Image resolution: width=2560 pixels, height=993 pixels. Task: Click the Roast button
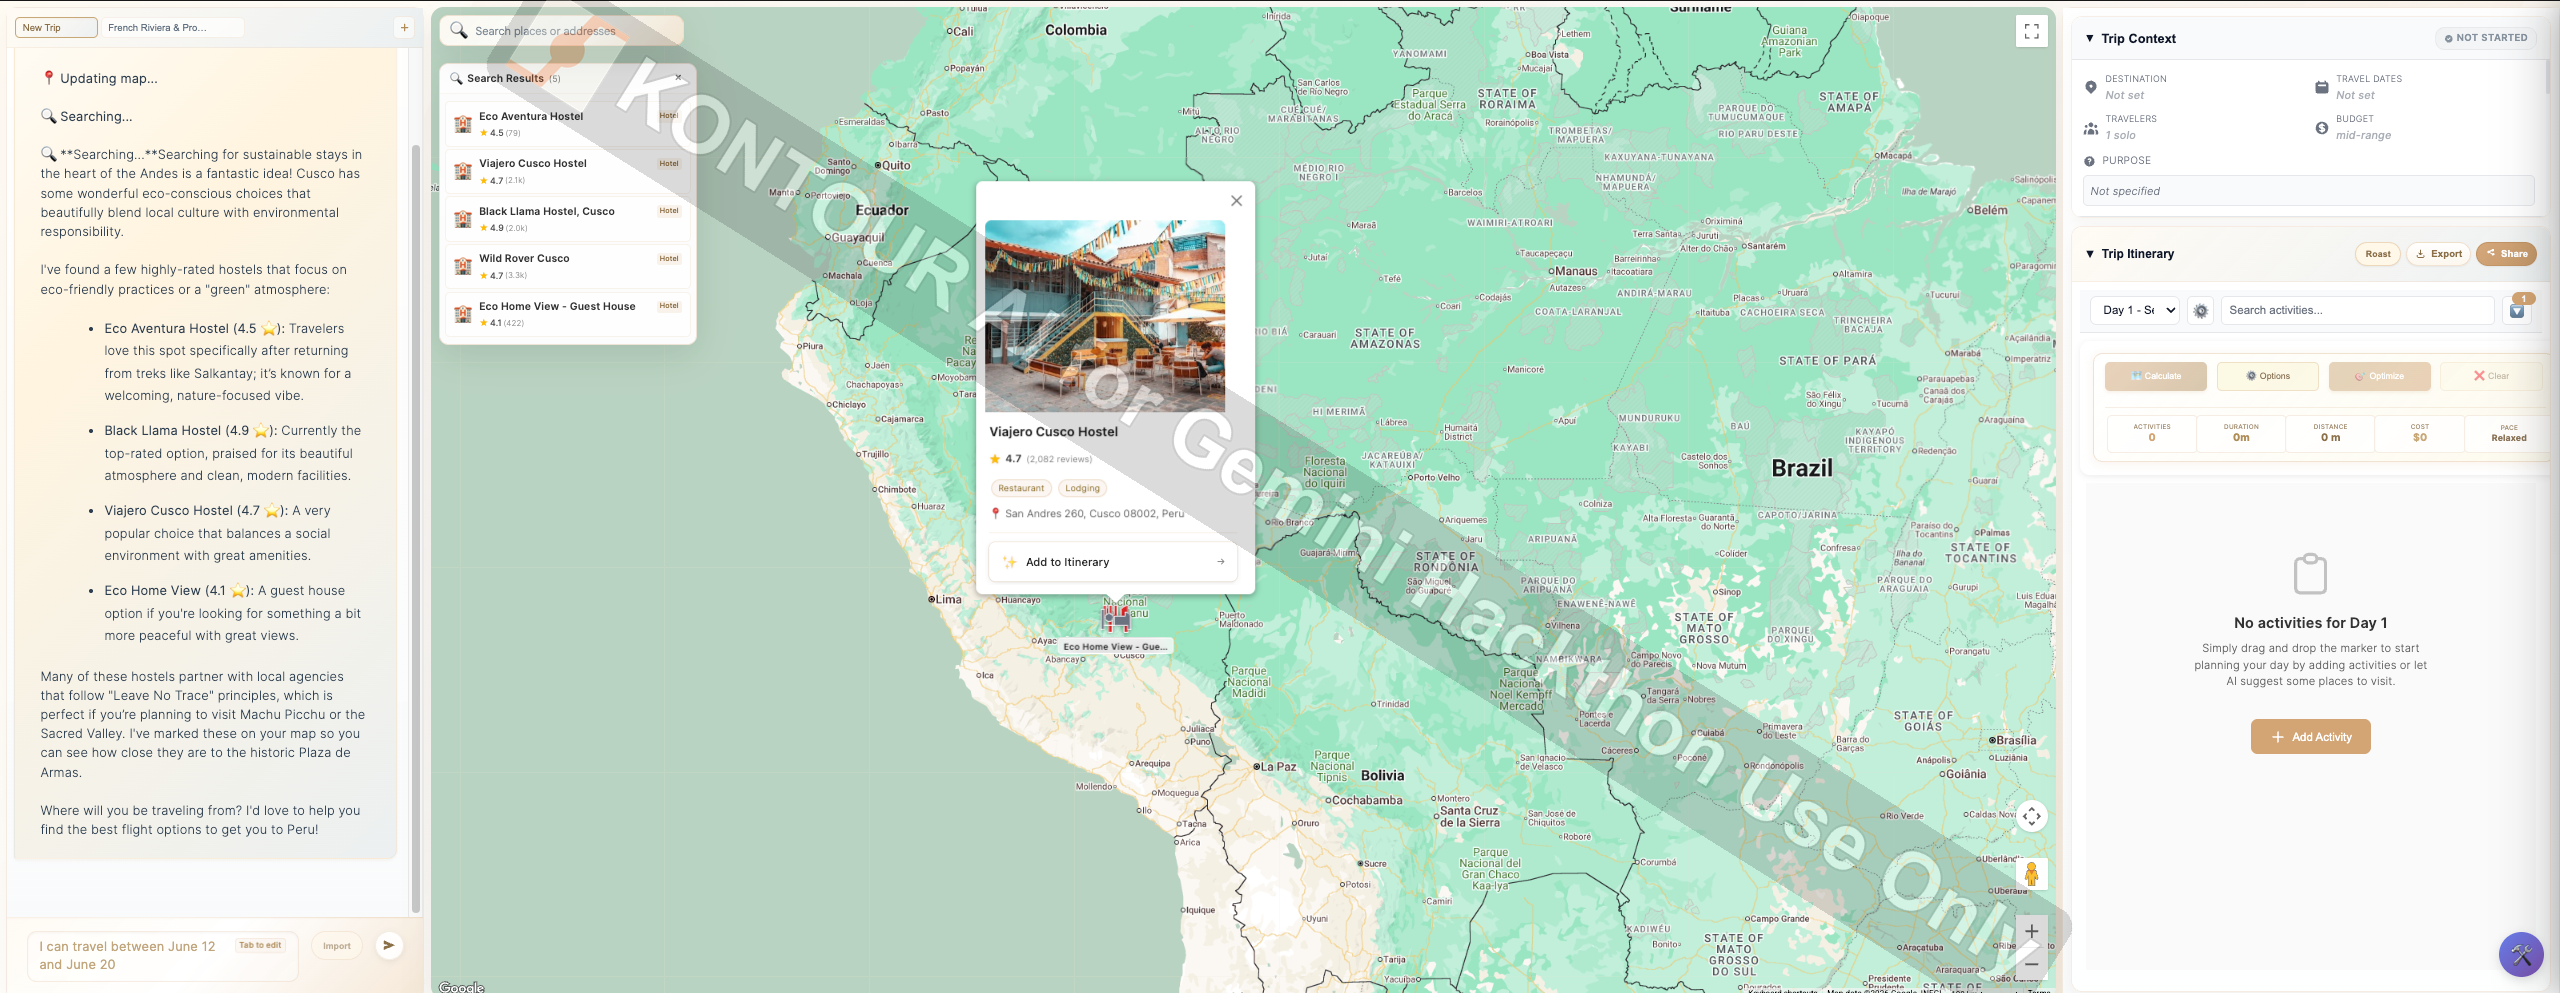(x=2377, y=254)
